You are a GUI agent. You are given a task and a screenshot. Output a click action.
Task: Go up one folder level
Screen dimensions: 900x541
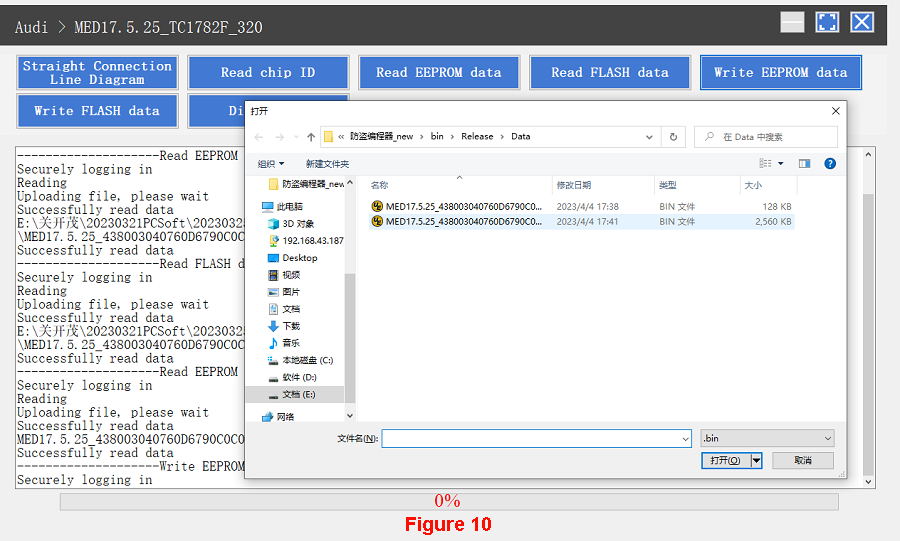[311, 137]
